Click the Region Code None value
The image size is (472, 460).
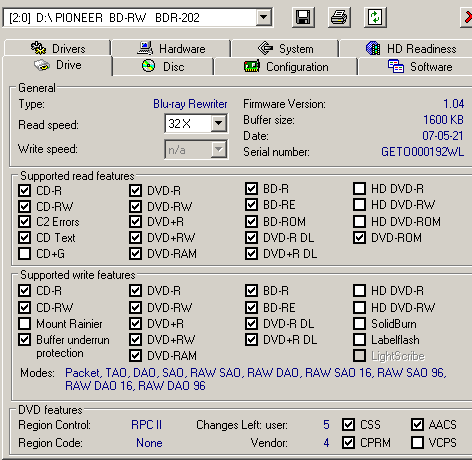(x=149, y=443)
